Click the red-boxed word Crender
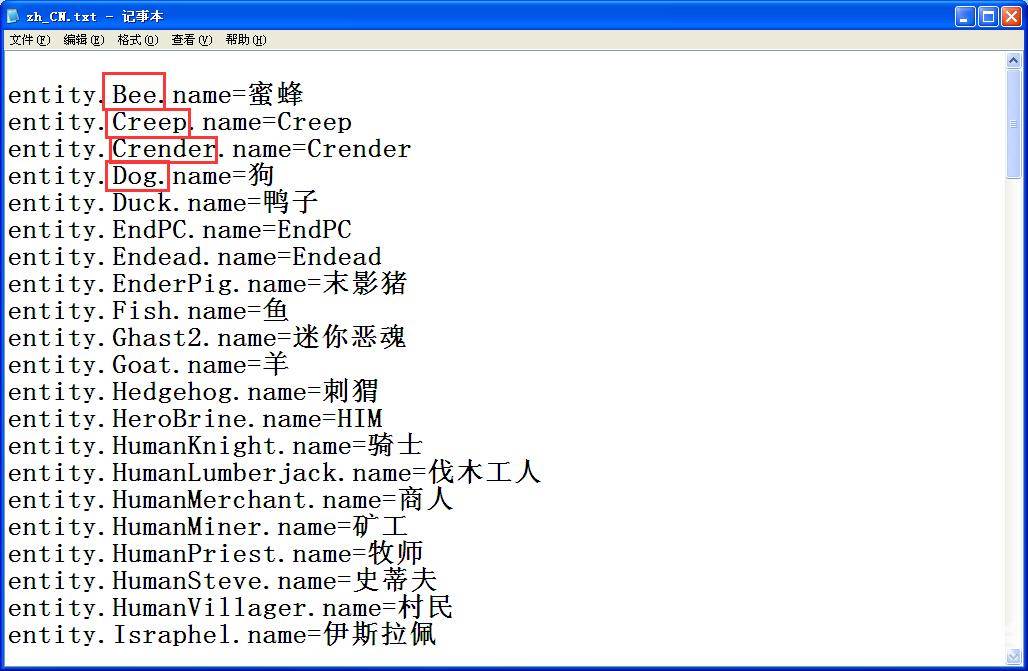This screenshot has height=671, width=1028. 163,149
